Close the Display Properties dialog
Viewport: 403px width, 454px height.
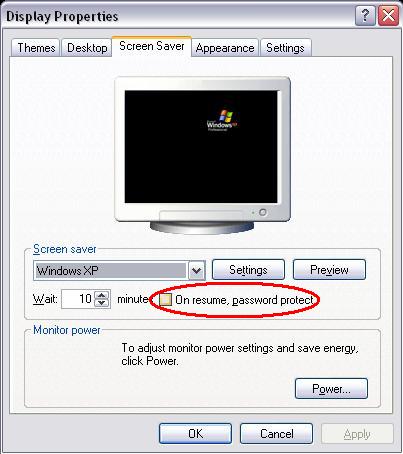point(388,16)
